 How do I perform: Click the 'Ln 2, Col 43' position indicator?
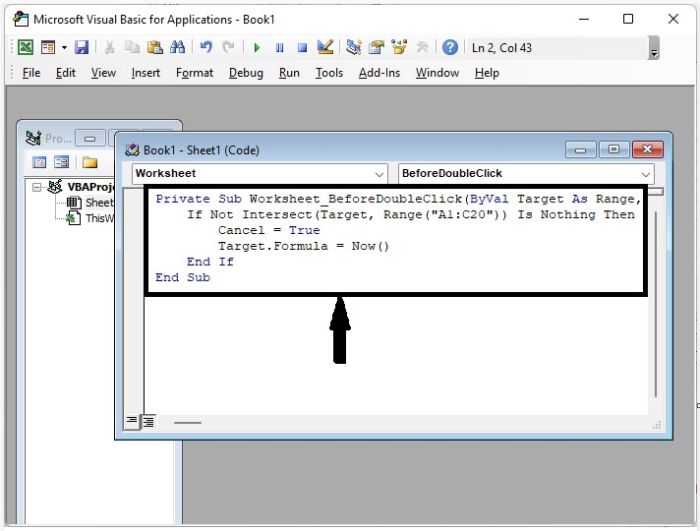point(502,48)
